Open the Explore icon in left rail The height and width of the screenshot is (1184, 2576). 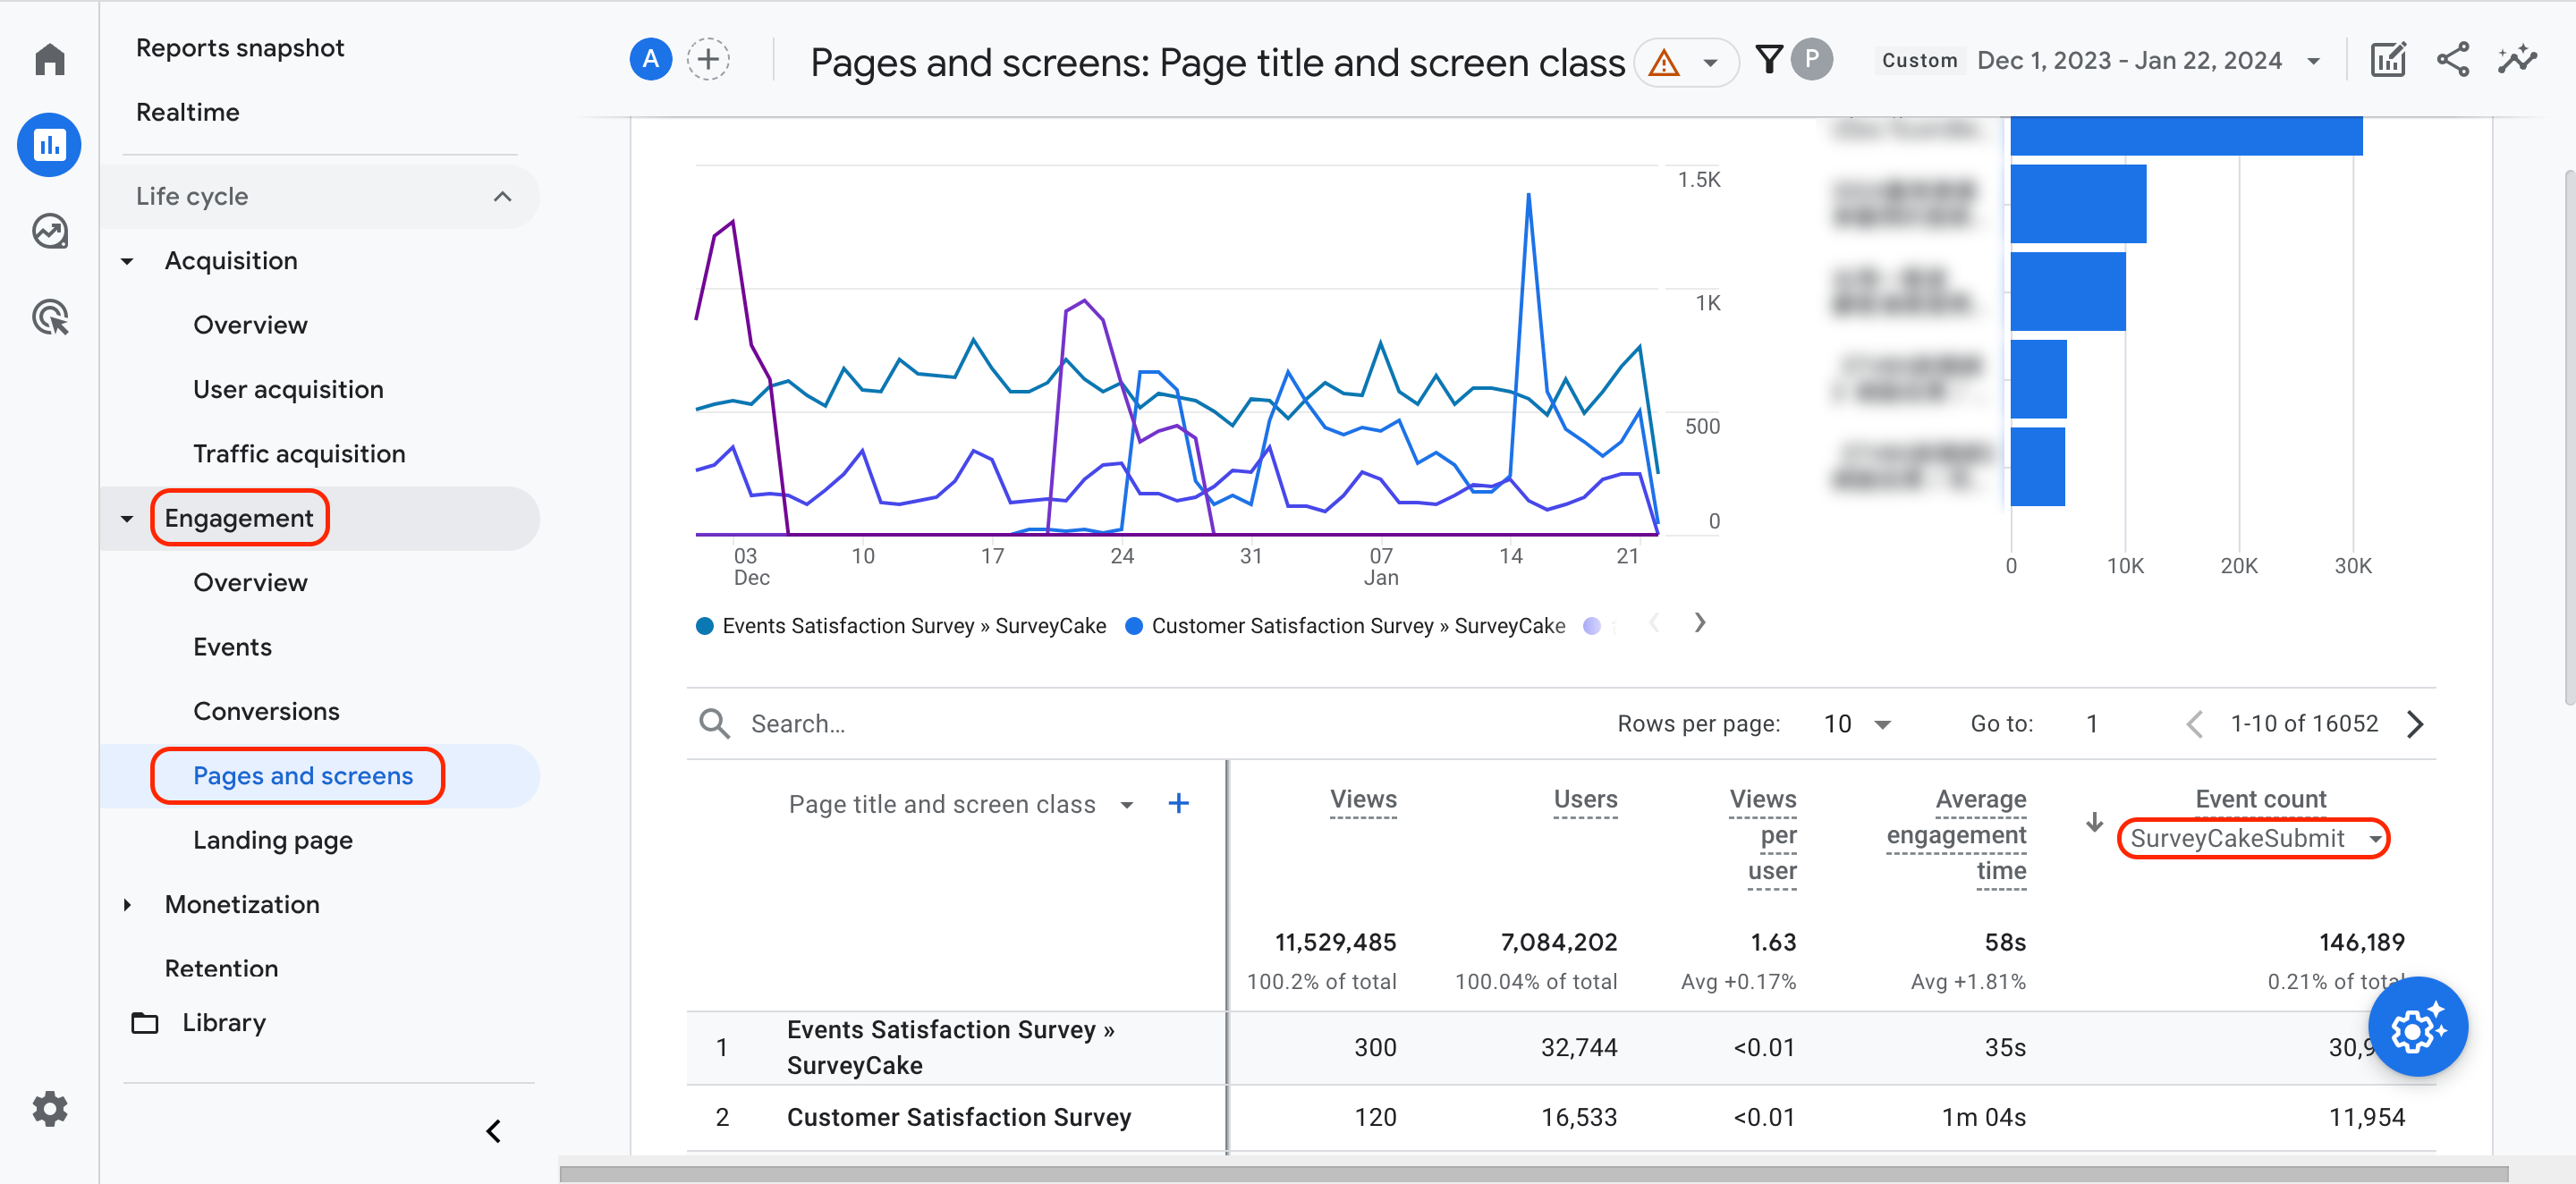coord(49,231)
